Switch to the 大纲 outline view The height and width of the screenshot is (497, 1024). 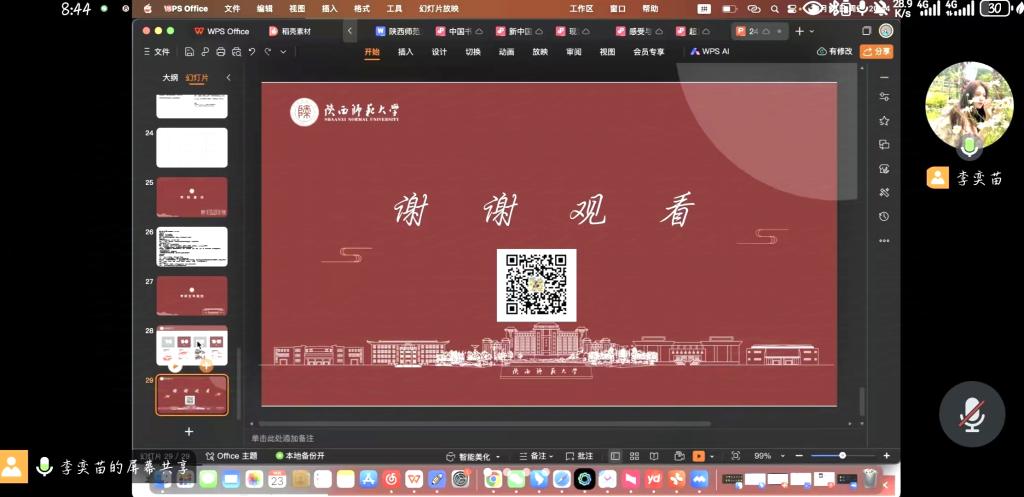point(170,78)
